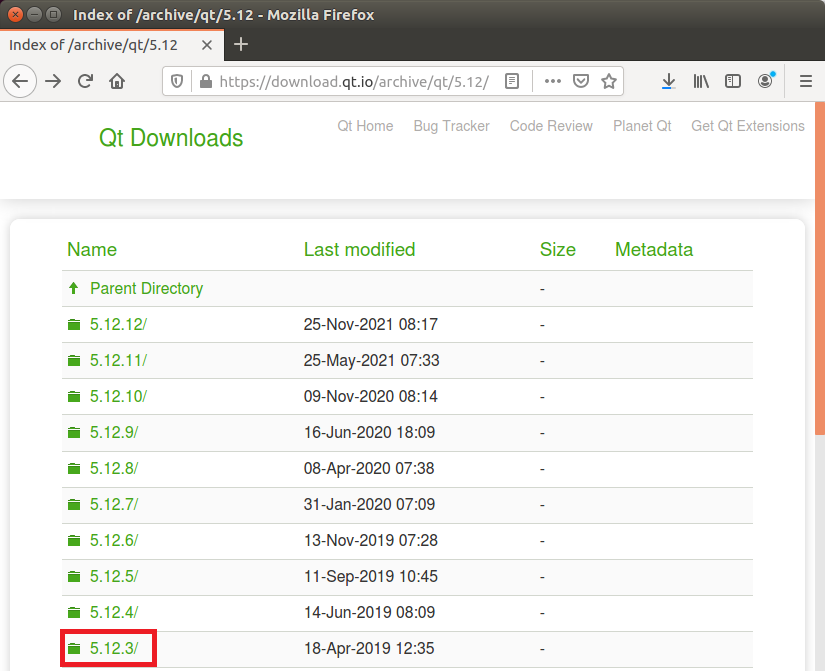Click the Forward navigation arrow
Image resolution: width=825 pixels, height=671 pixels.
pyautogui.click(x=53, y=81)
